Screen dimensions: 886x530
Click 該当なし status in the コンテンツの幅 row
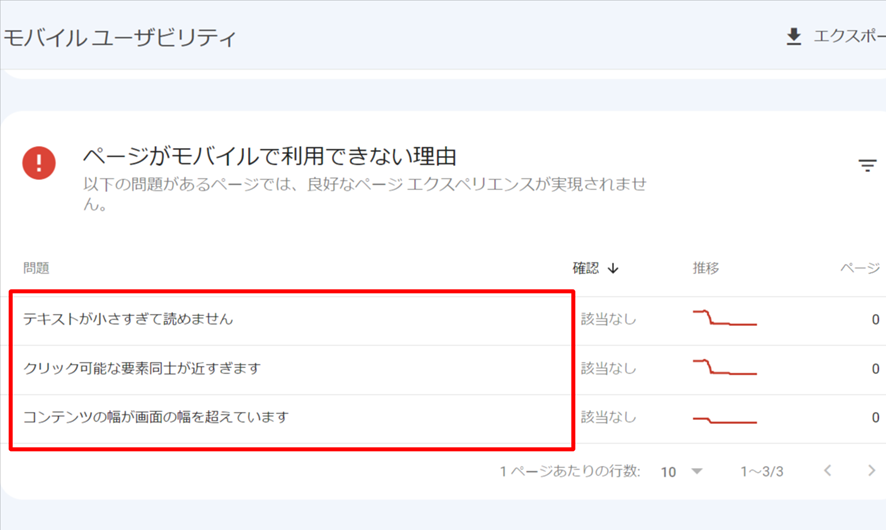coord(609,418)
